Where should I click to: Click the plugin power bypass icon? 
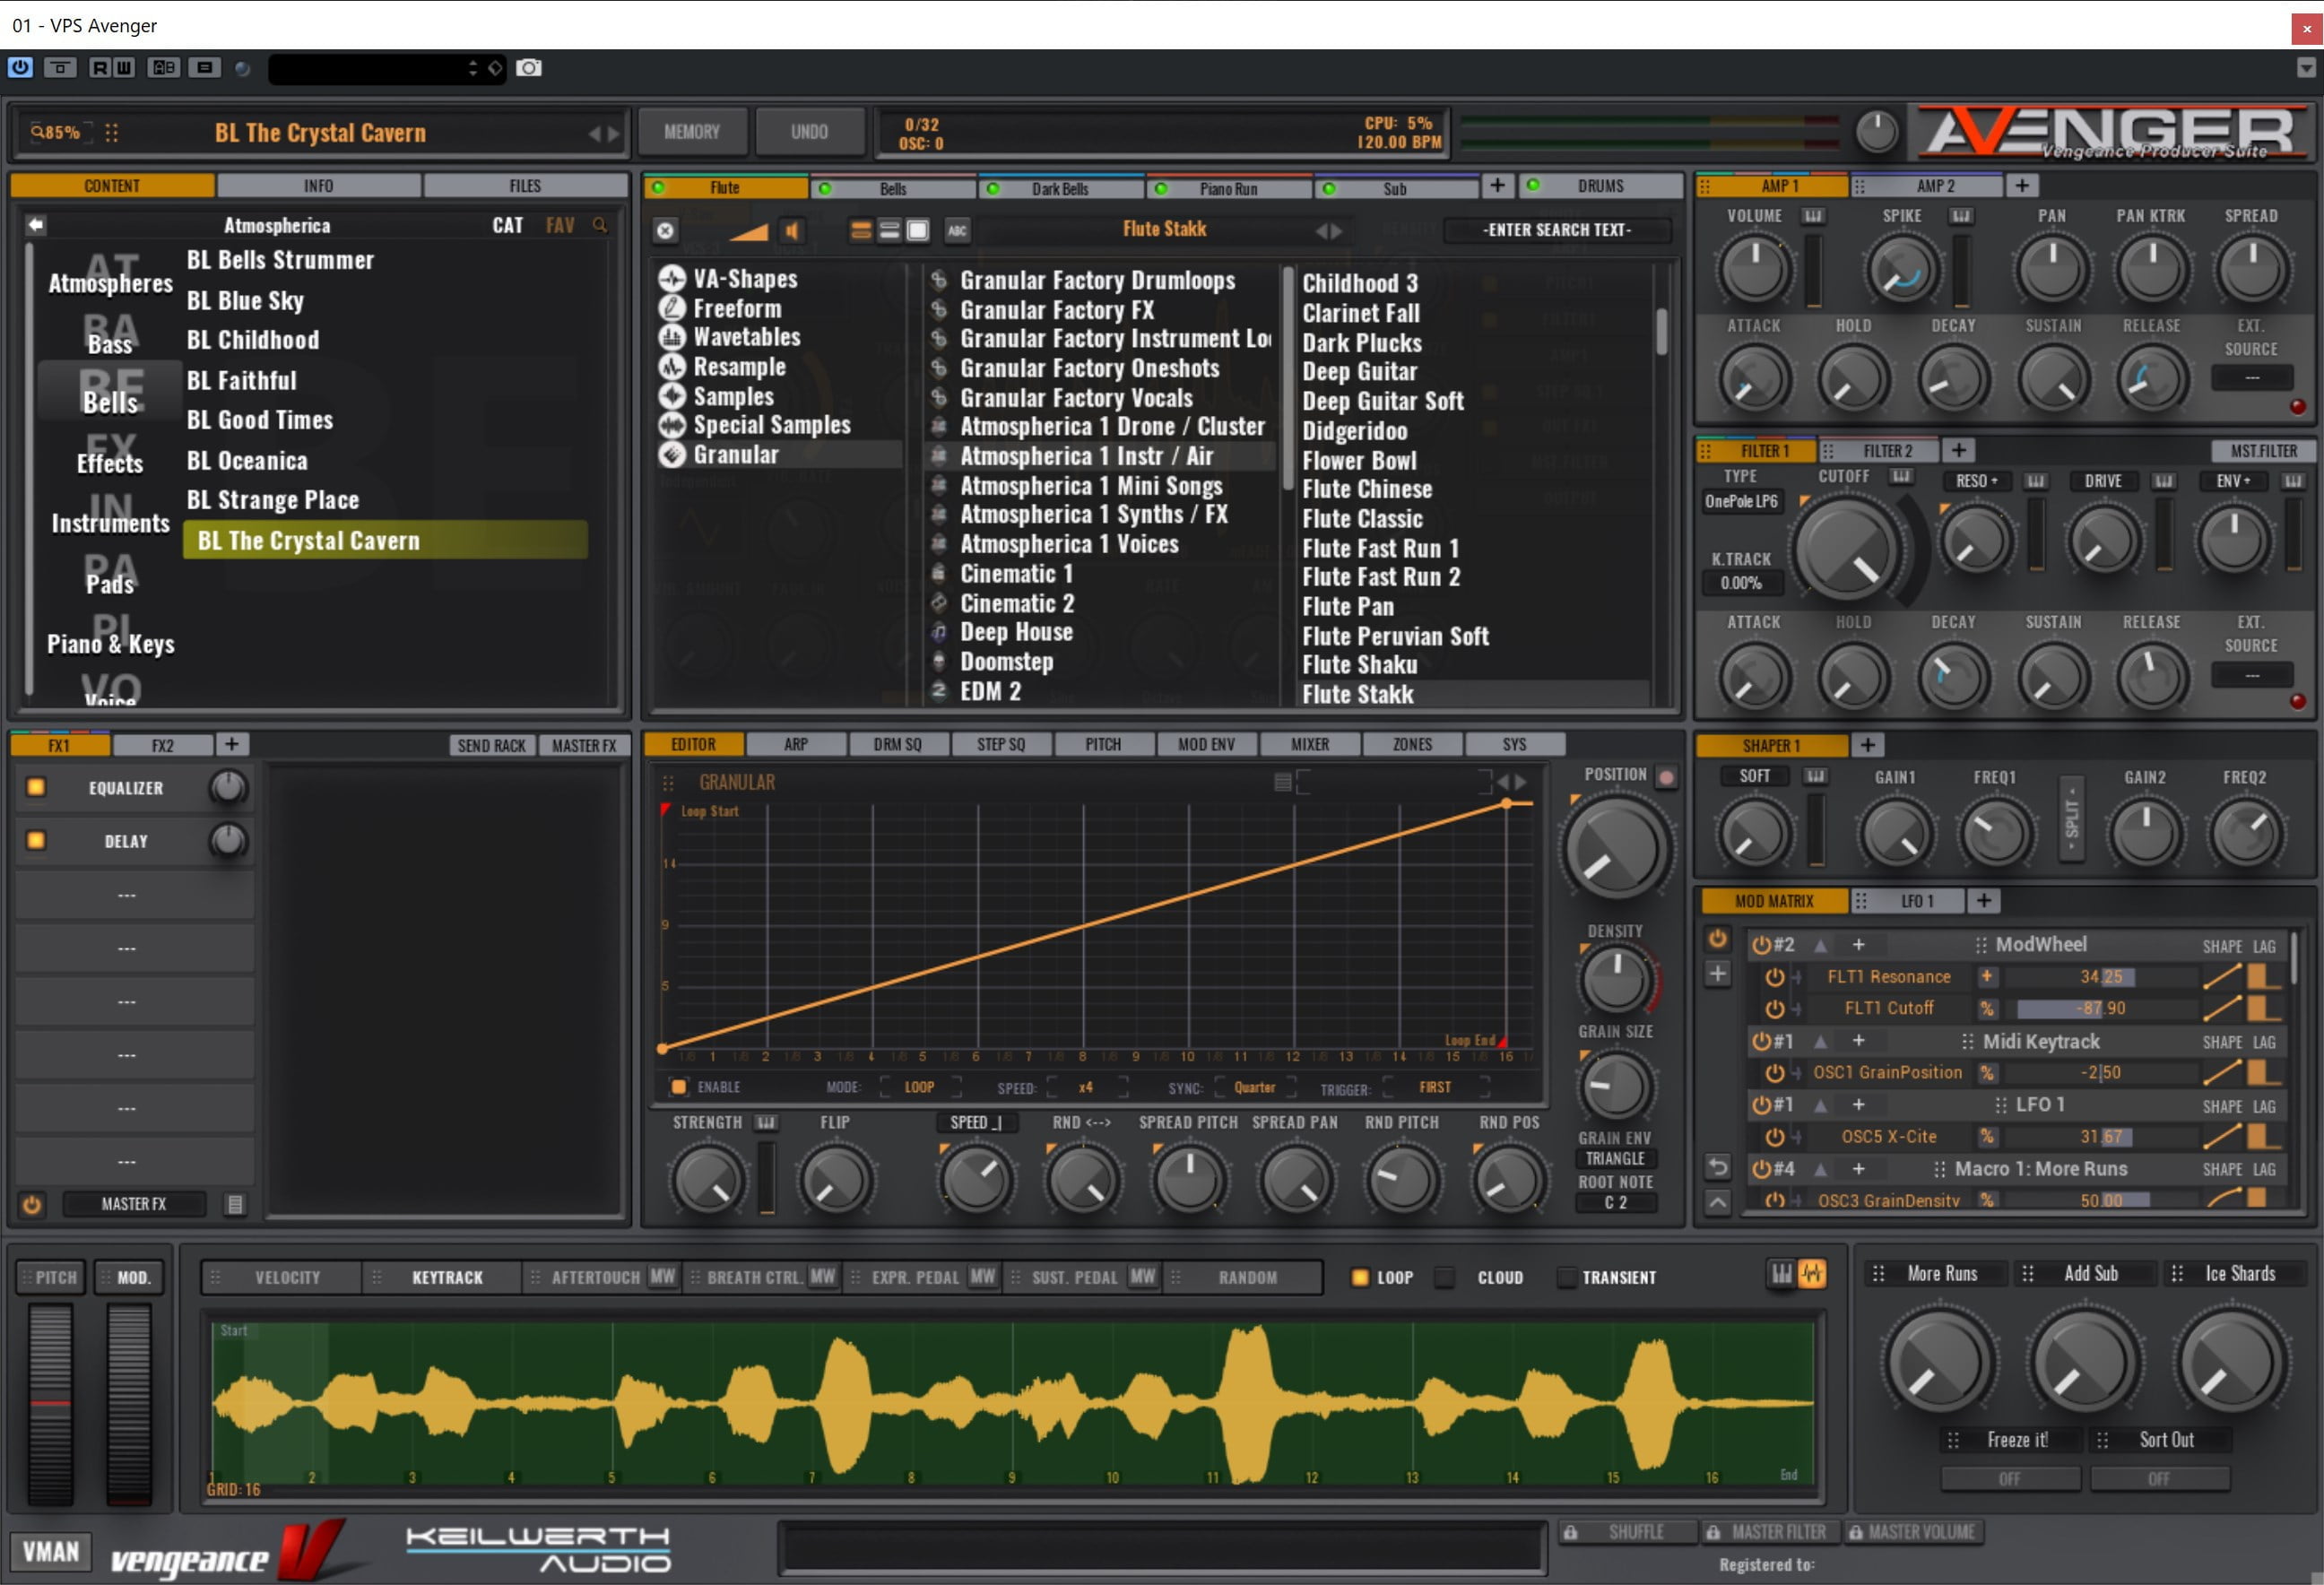pos(20,68)
